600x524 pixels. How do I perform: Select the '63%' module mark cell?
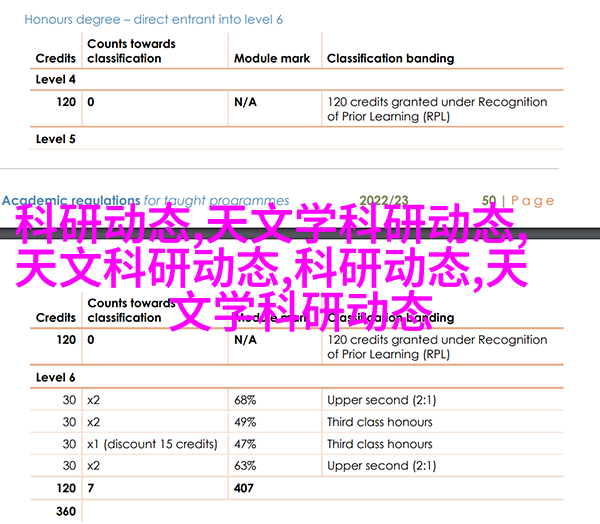pos(246,466)
